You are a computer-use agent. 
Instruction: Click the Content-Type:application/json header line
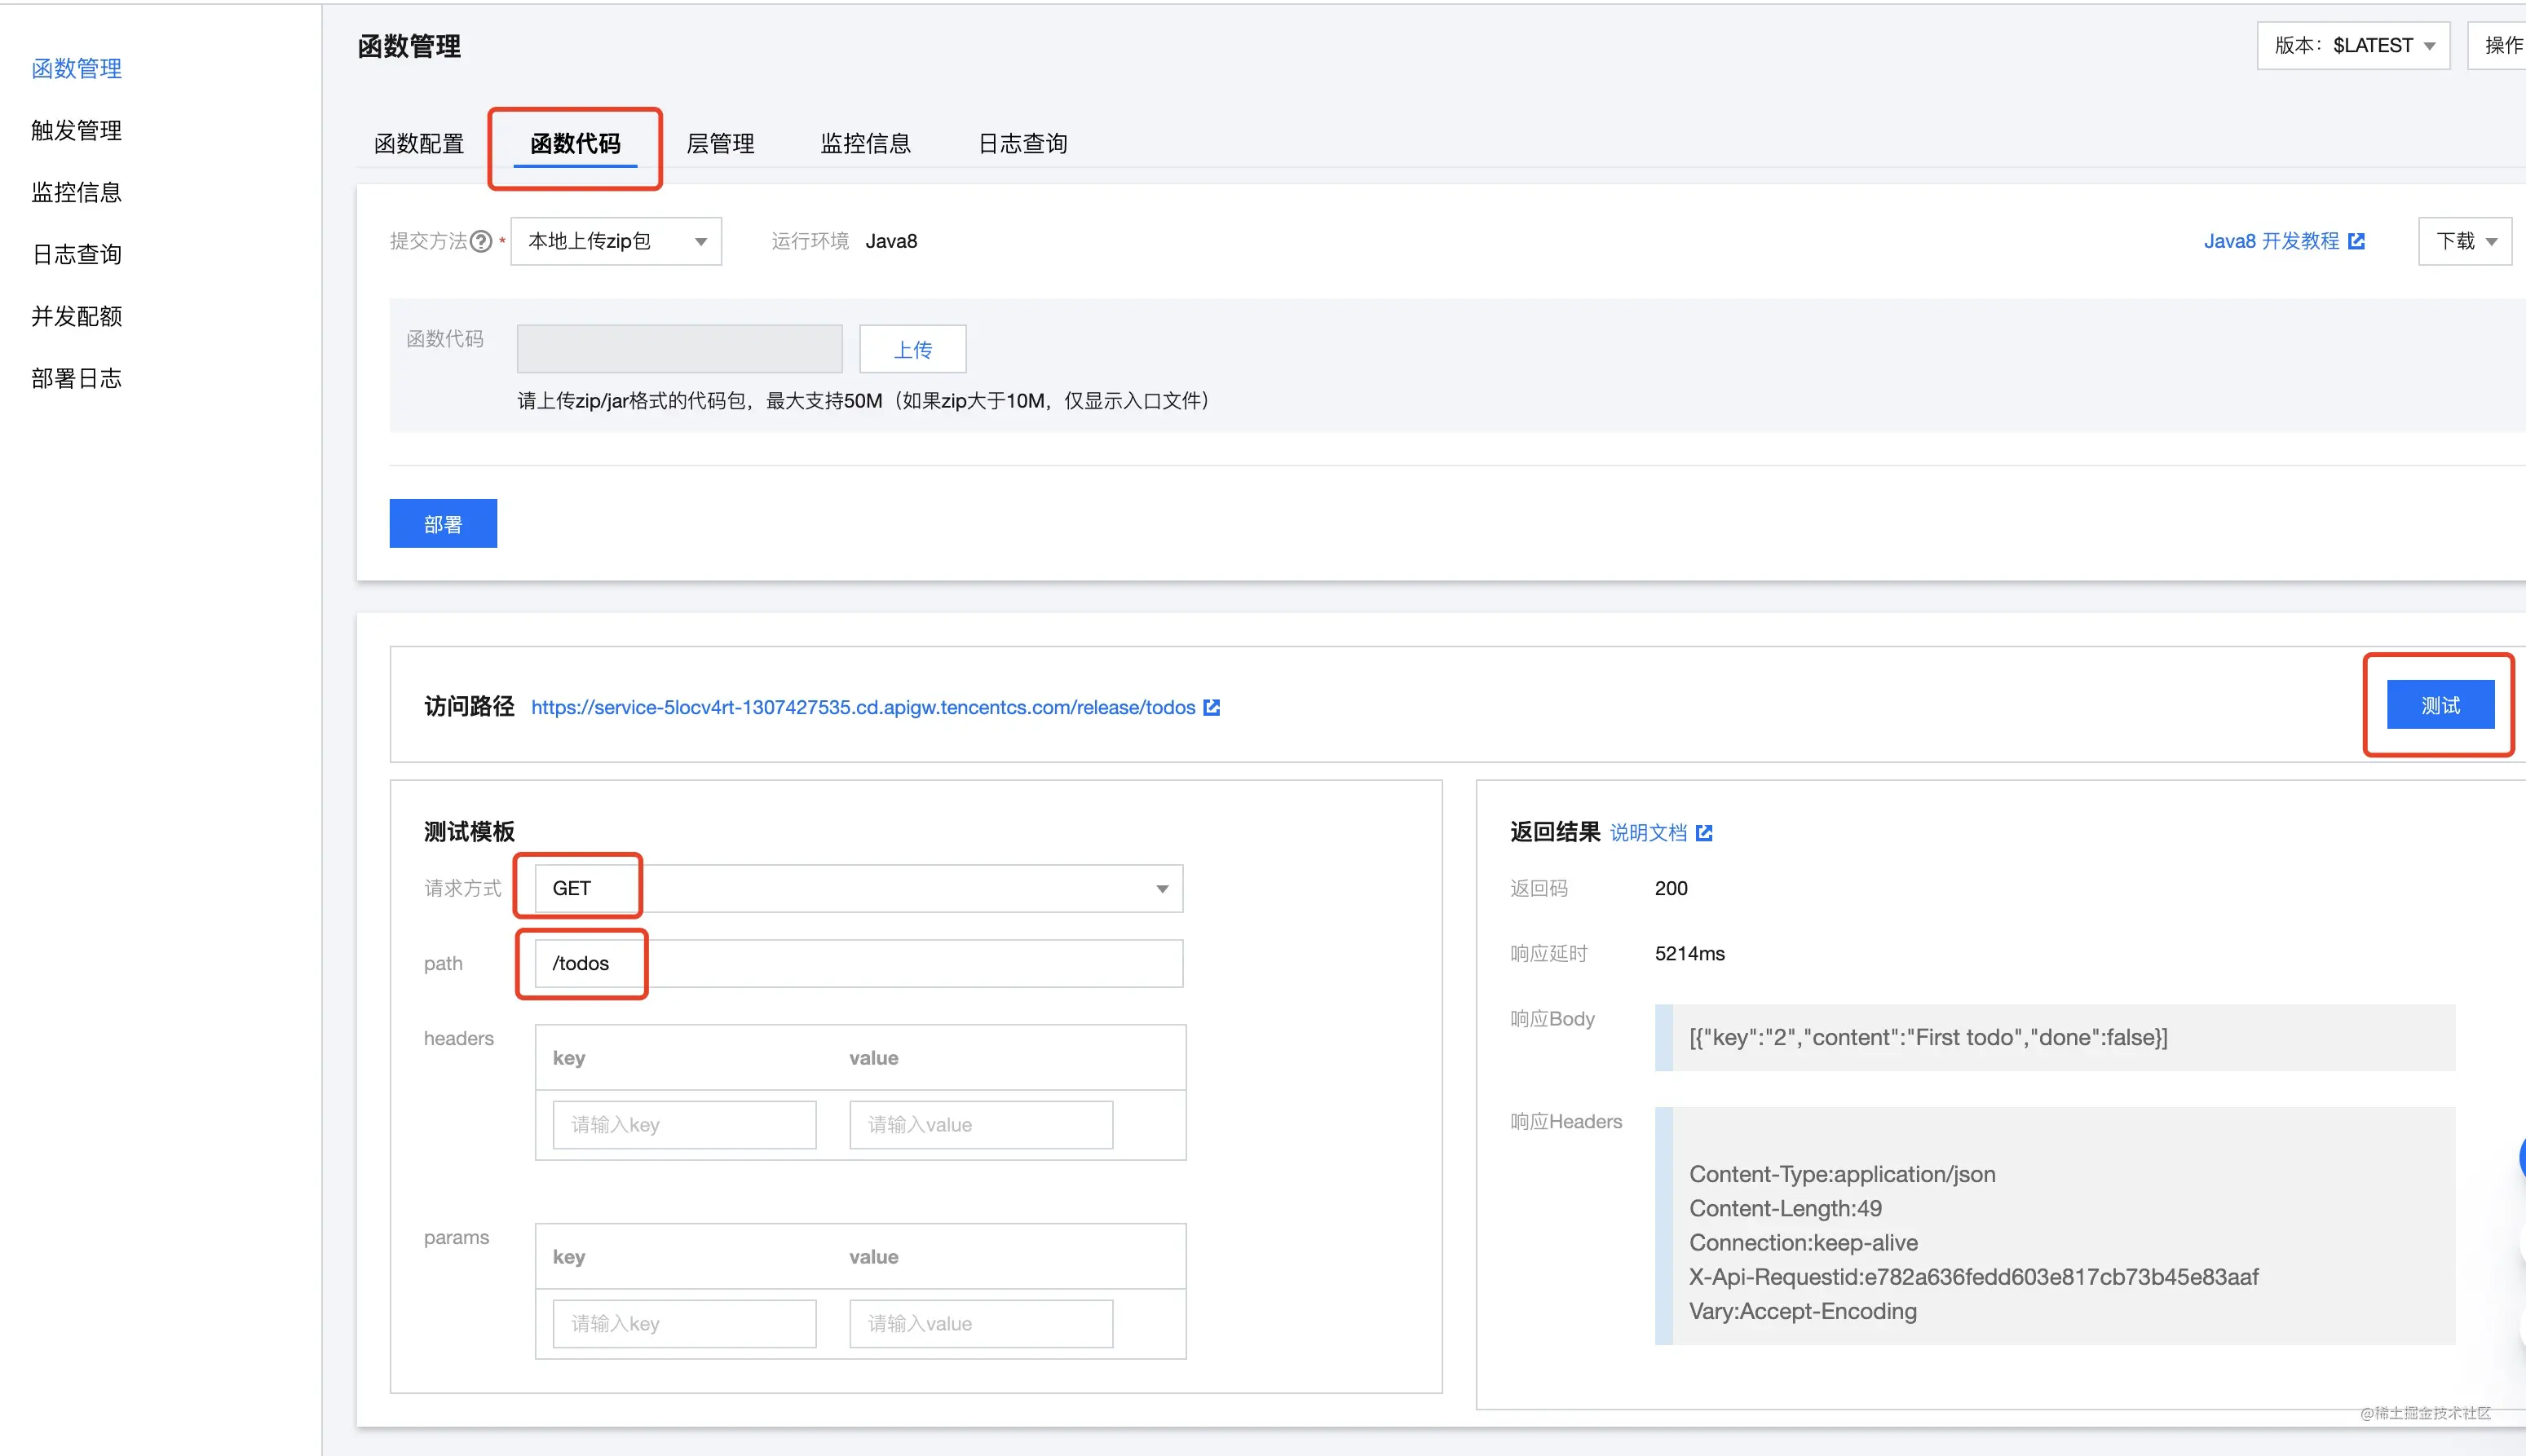point(1842,1174)
